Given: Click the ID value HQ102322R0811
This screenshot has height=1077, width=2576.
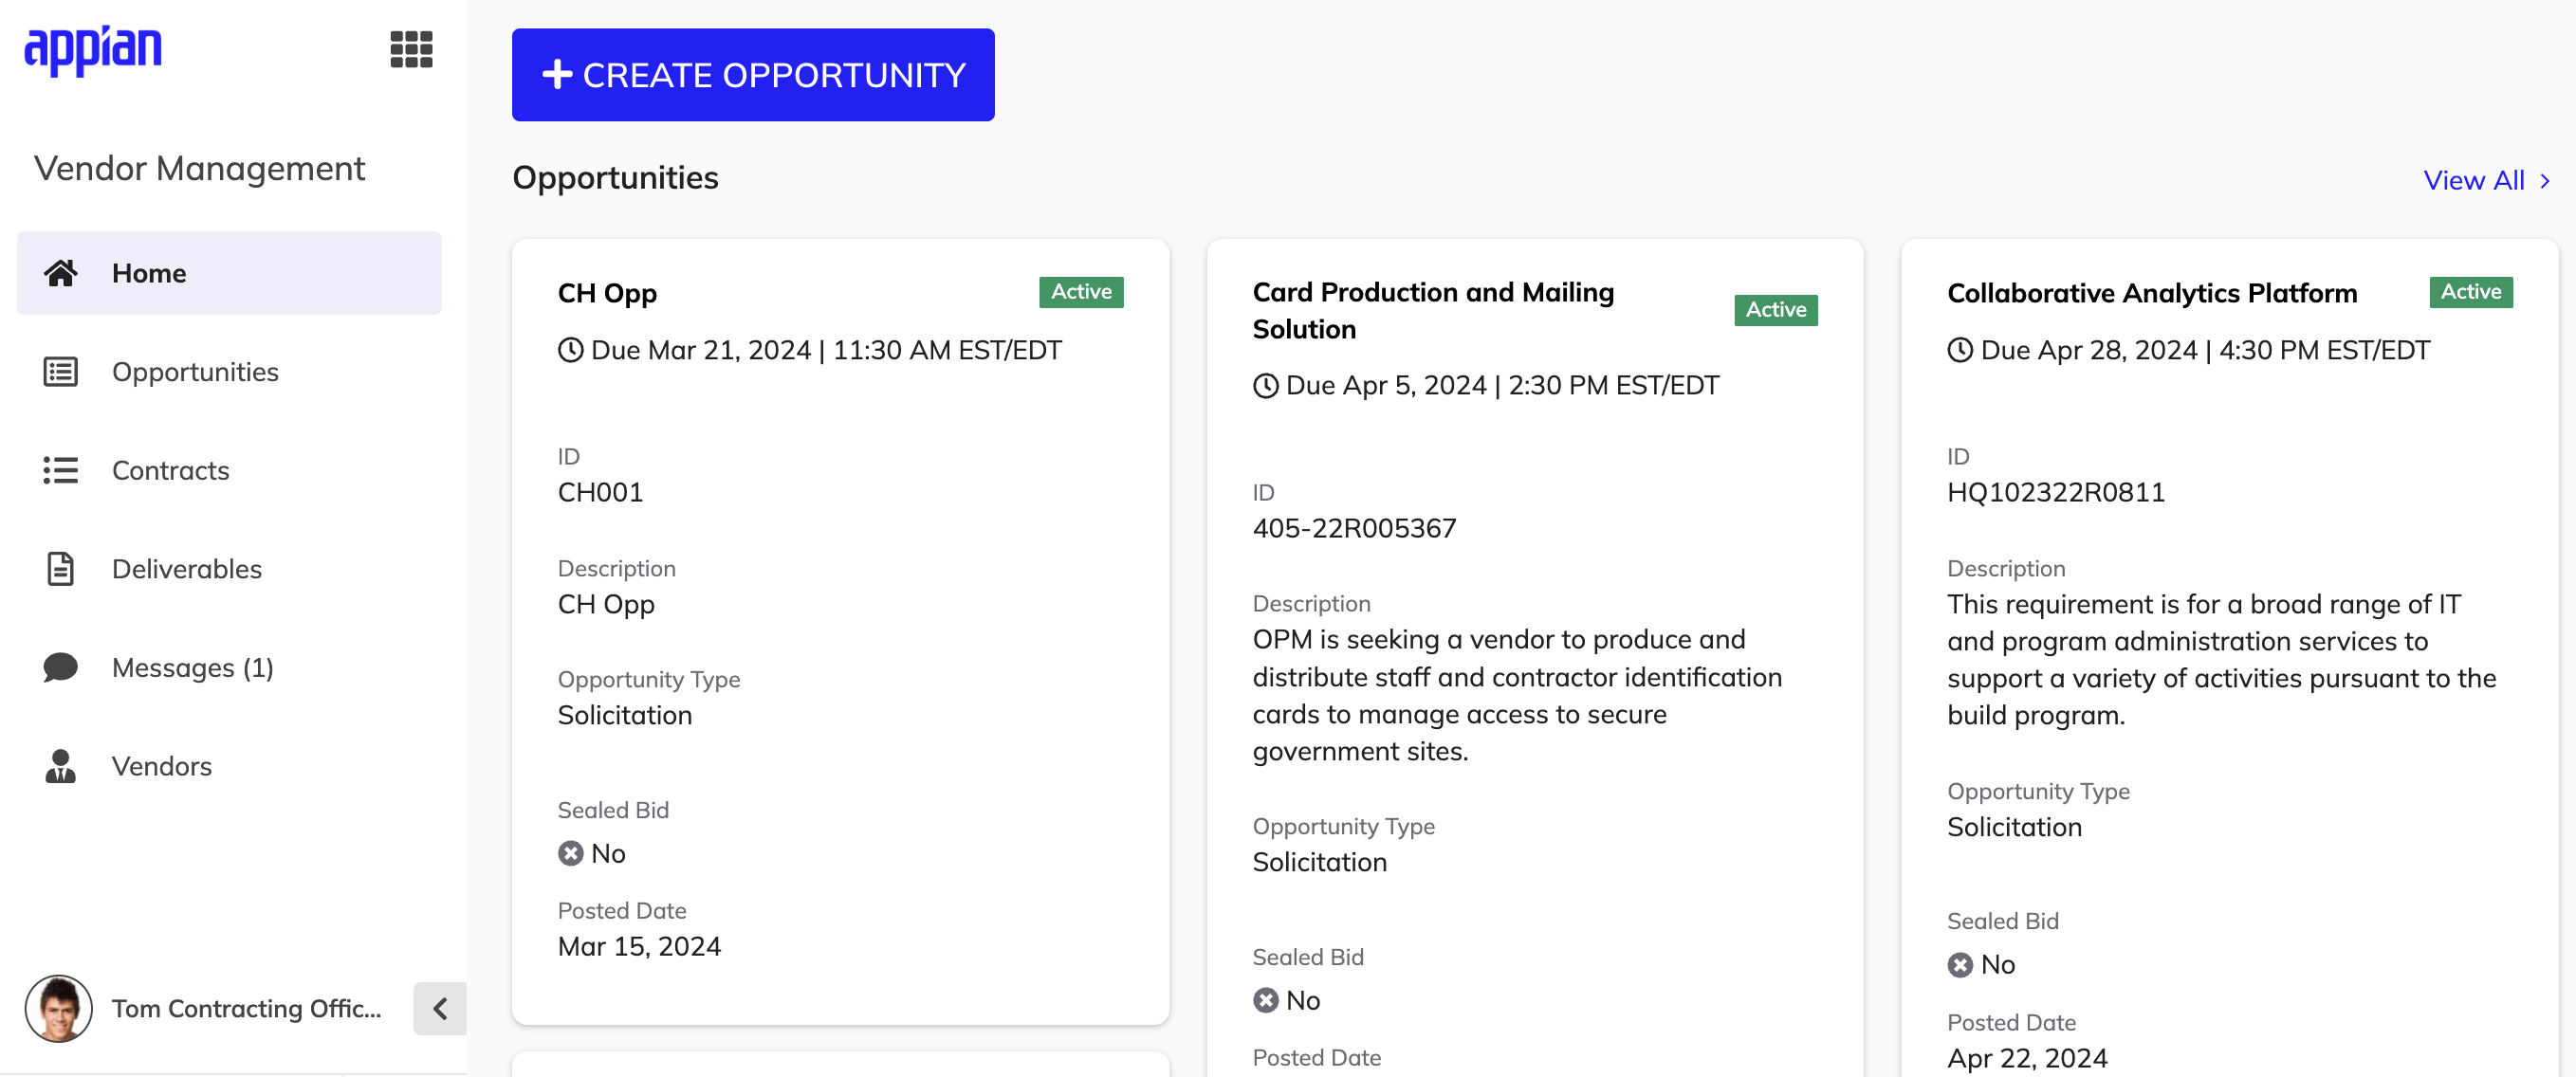Looking at the screenshot, I should (2056, 492).
